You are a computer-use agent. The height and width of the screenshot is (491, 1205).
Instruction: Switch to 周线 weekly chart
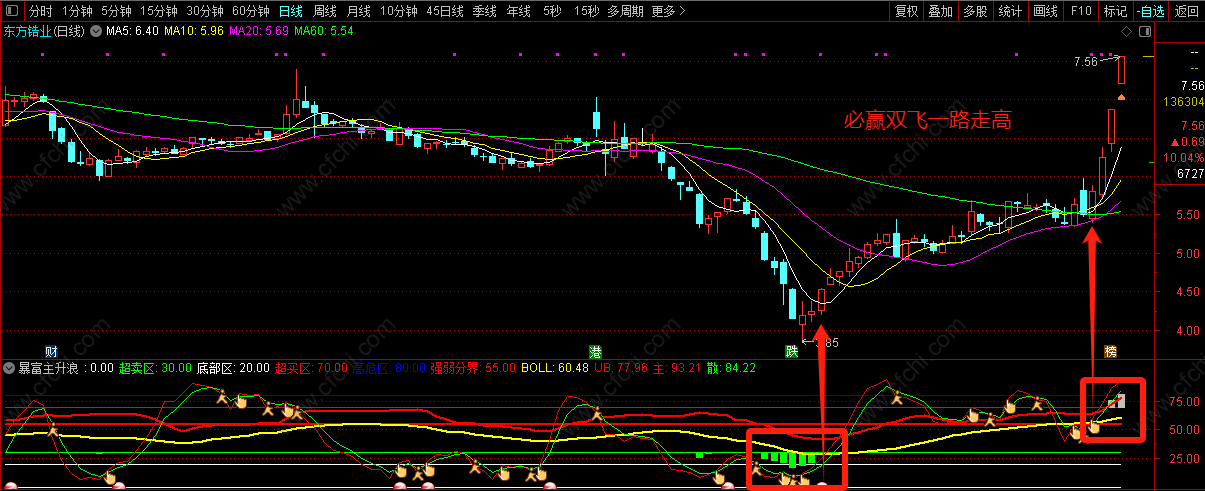click(x=324, y=12)
